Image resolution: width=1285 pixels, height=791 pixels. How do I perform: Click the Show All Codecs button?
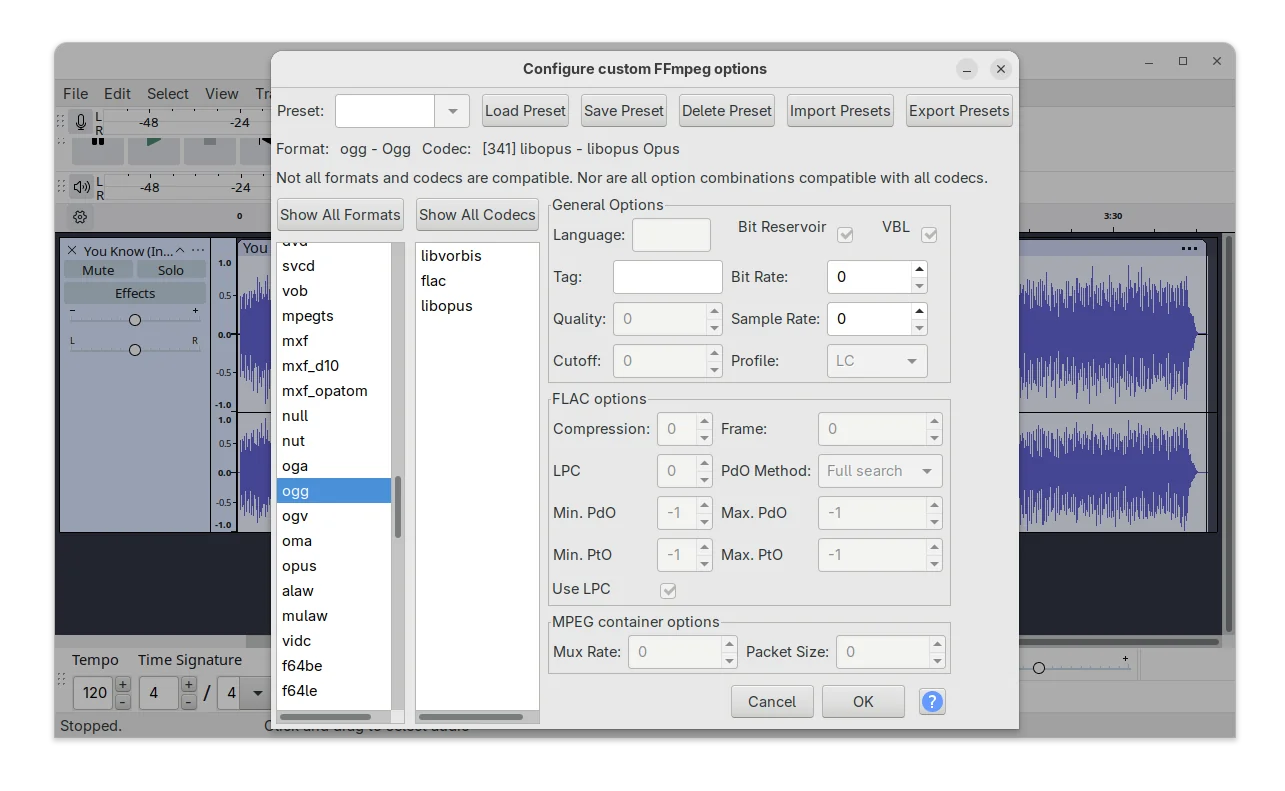477,215
